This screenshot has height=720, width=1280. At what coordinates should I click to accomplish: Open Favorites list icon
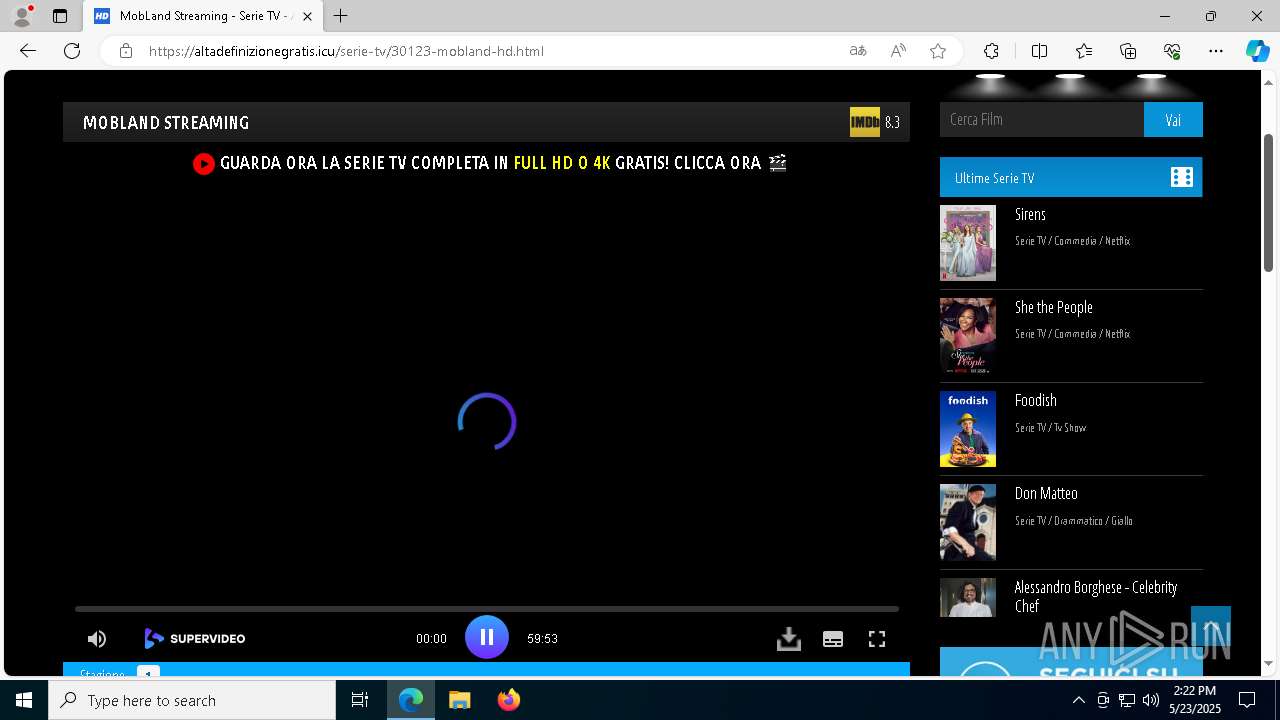[x=1084, y=51]
